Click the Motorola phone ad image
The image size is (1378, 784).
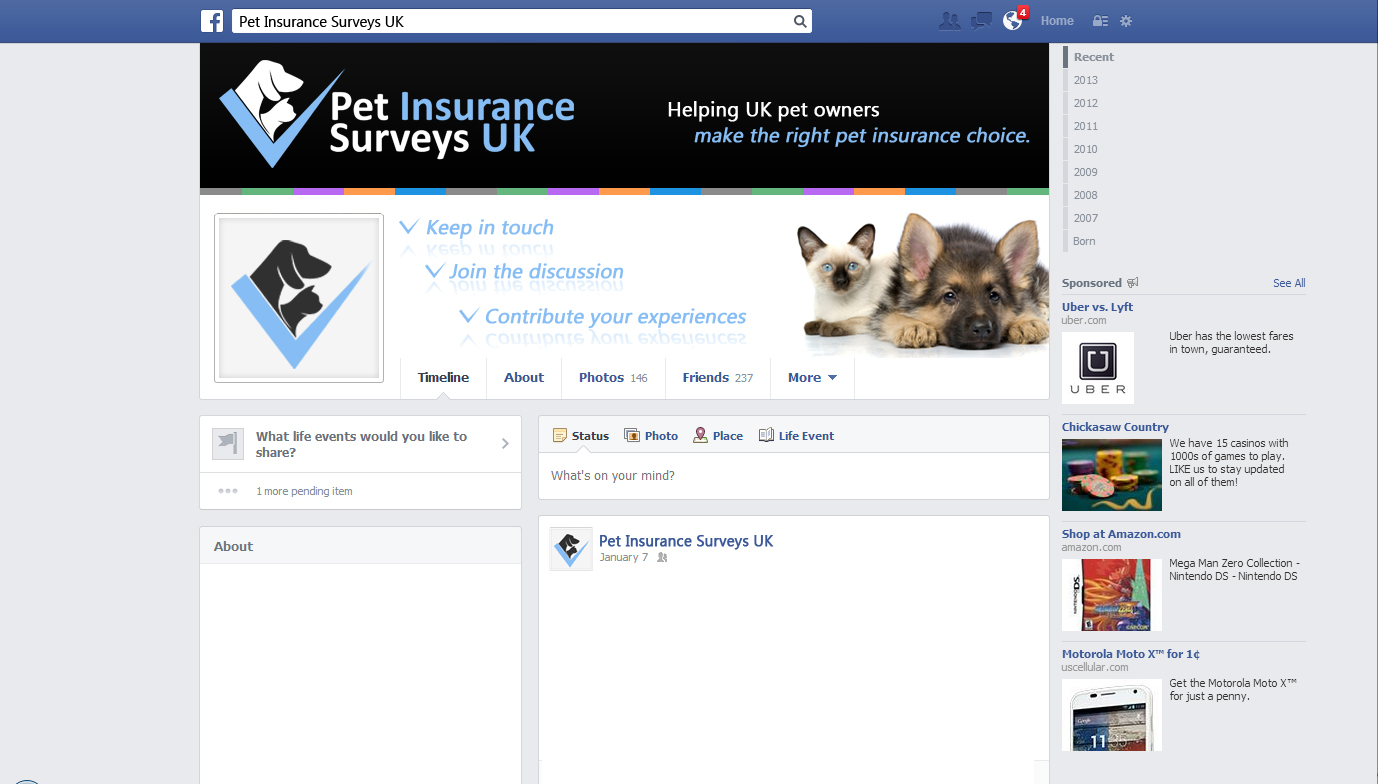pyautogui.click(x=1112, y=715)
